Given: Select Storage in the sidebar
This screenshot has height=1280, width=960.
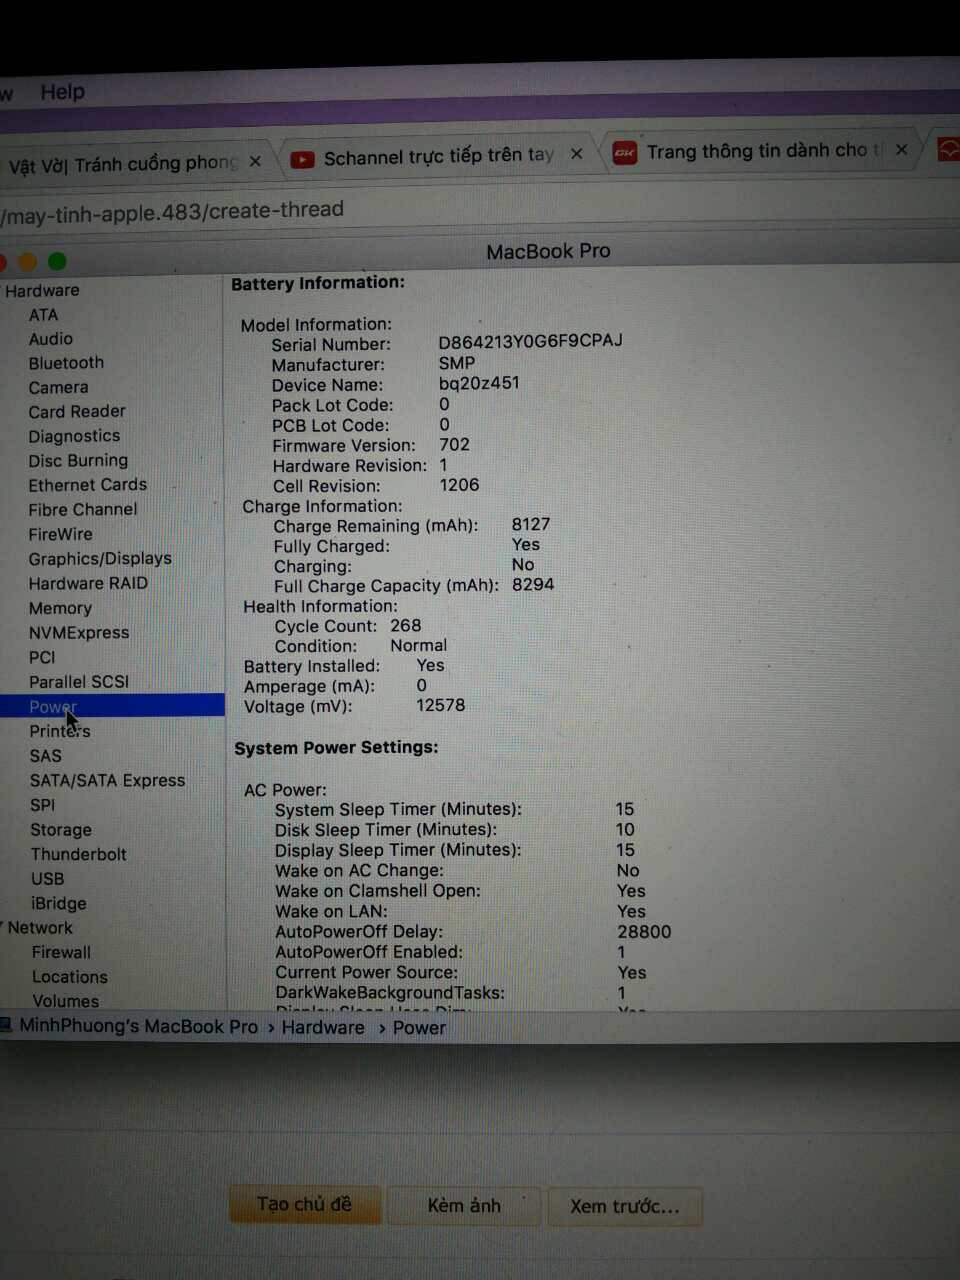Looking at the screenshot, I should [x=61, y=830].
